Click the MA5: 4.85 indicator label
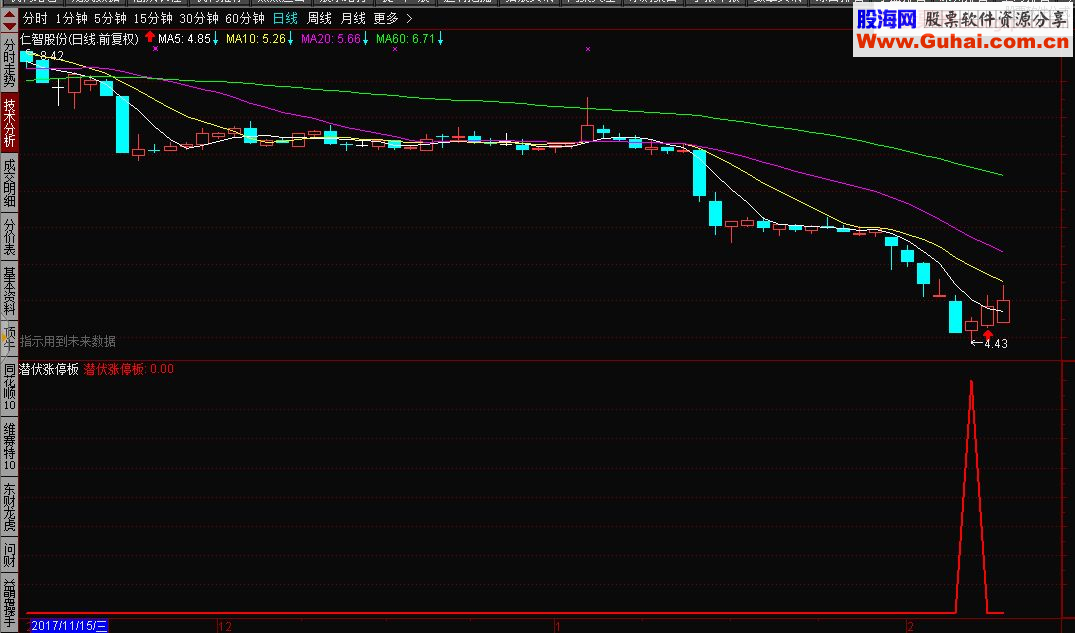The width and height of the screenshot is (1075, 633). tap(184, 39)
